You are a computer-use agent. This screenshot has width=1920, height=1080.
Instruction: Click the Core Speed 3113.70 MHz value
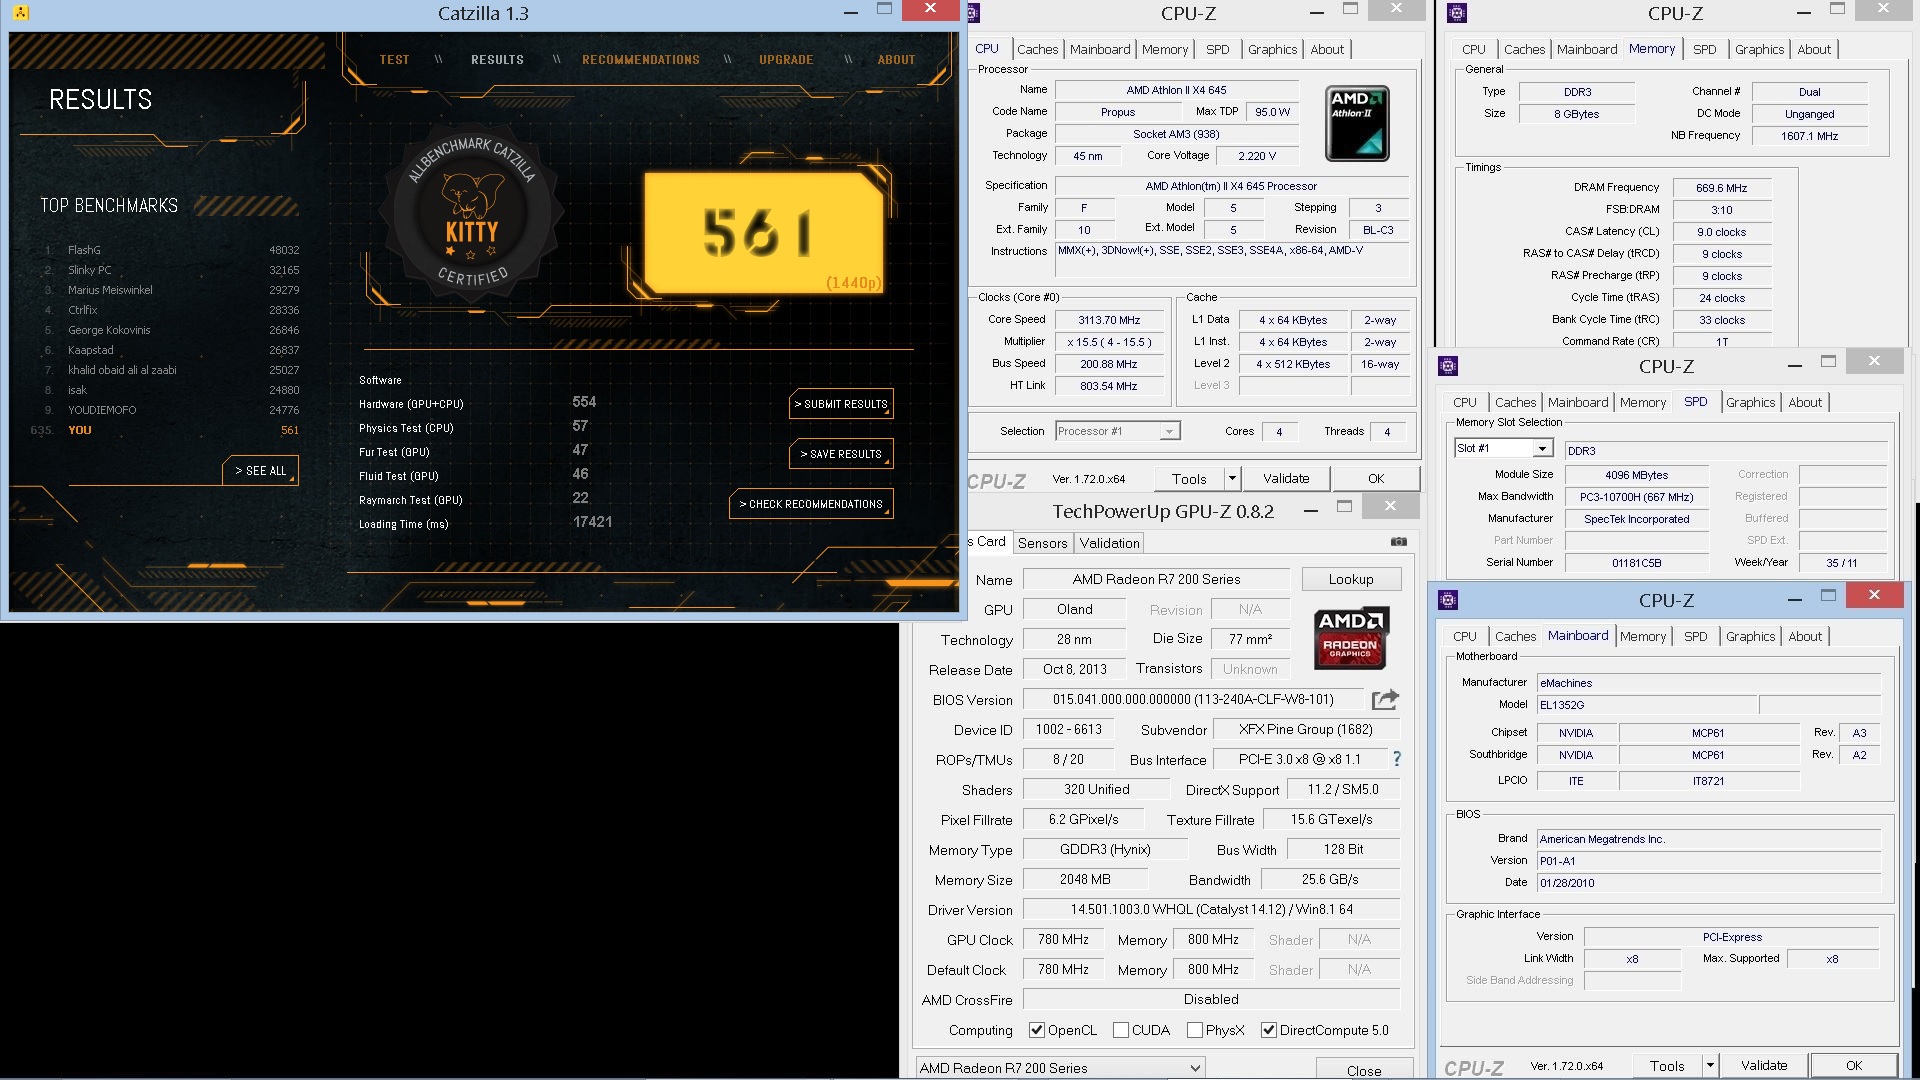point(1109,320)
